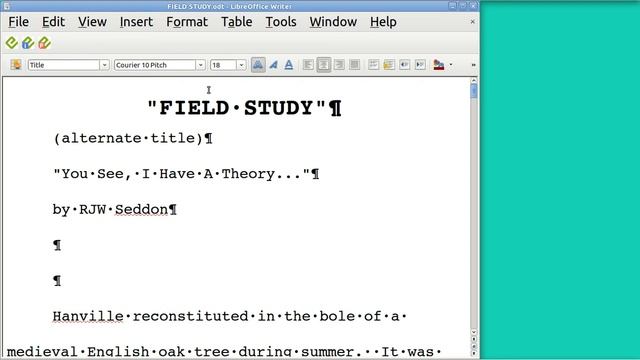Apply font color icon

[x=439, y=64]
